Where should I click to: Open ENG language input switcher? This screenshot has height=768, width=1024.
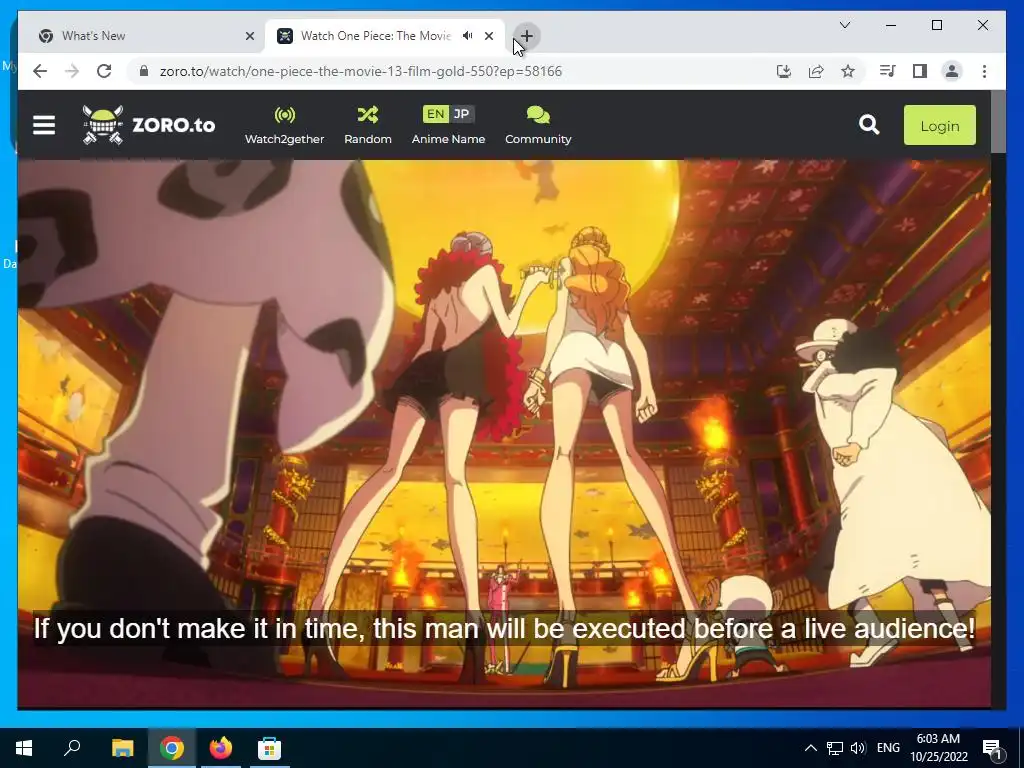point(888,748)
